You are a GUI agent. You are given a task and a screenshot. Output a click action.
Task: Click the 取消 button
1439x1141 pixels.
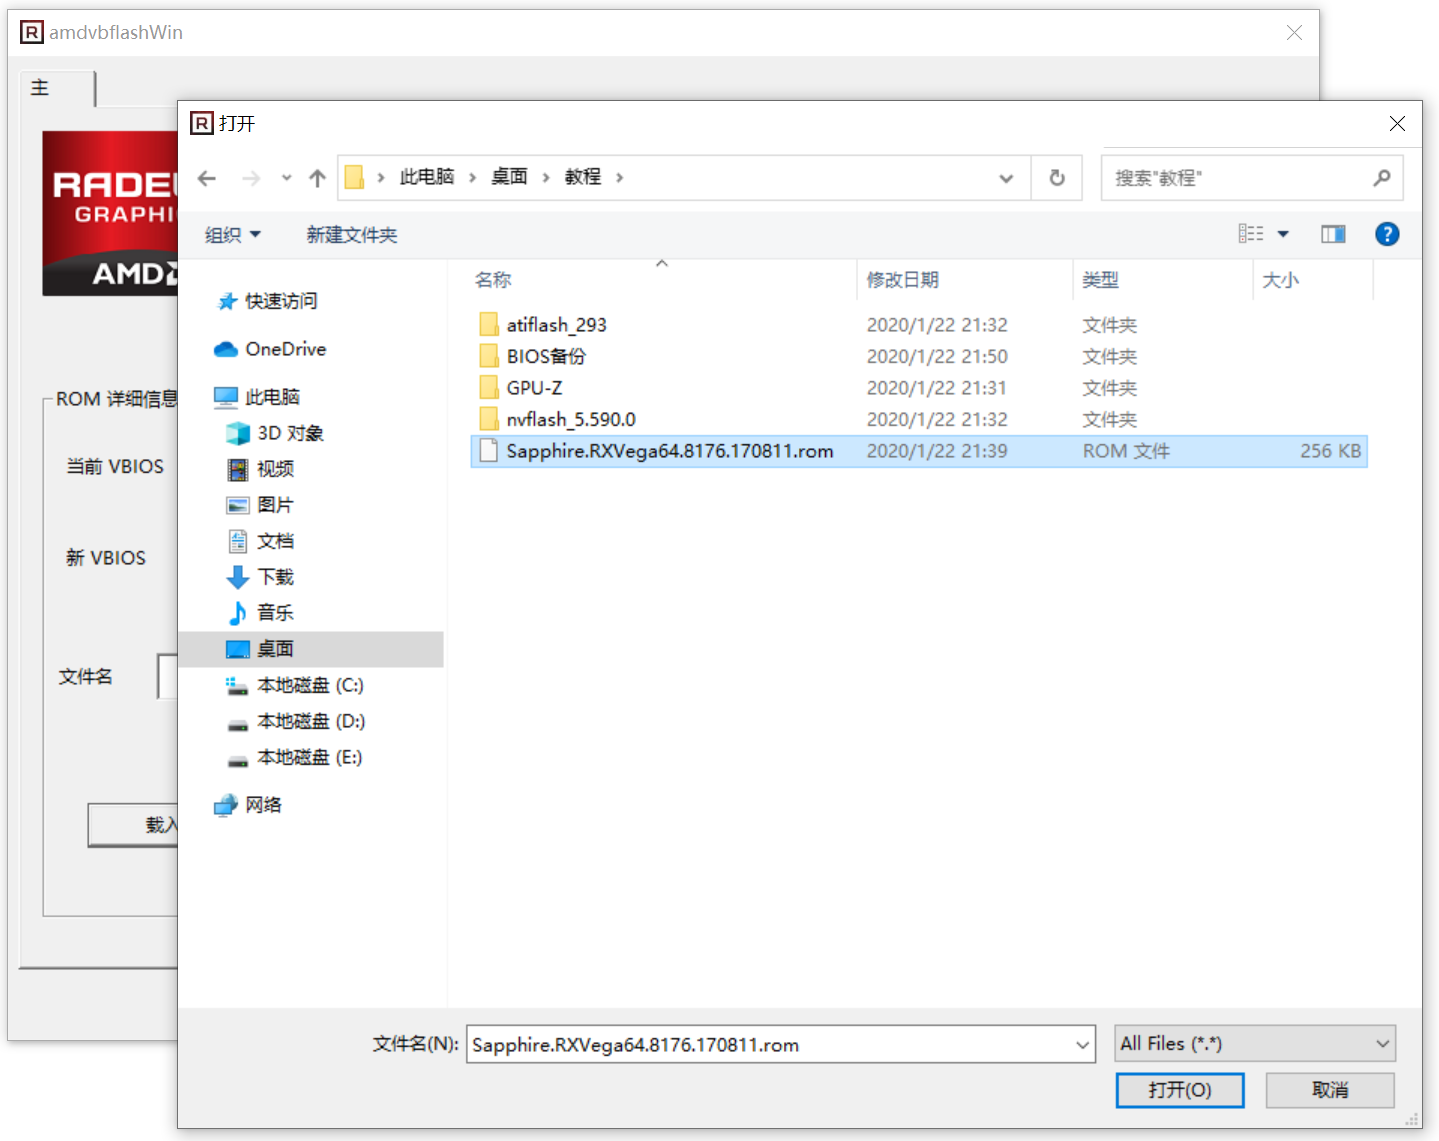(x=1330, y=1090)
